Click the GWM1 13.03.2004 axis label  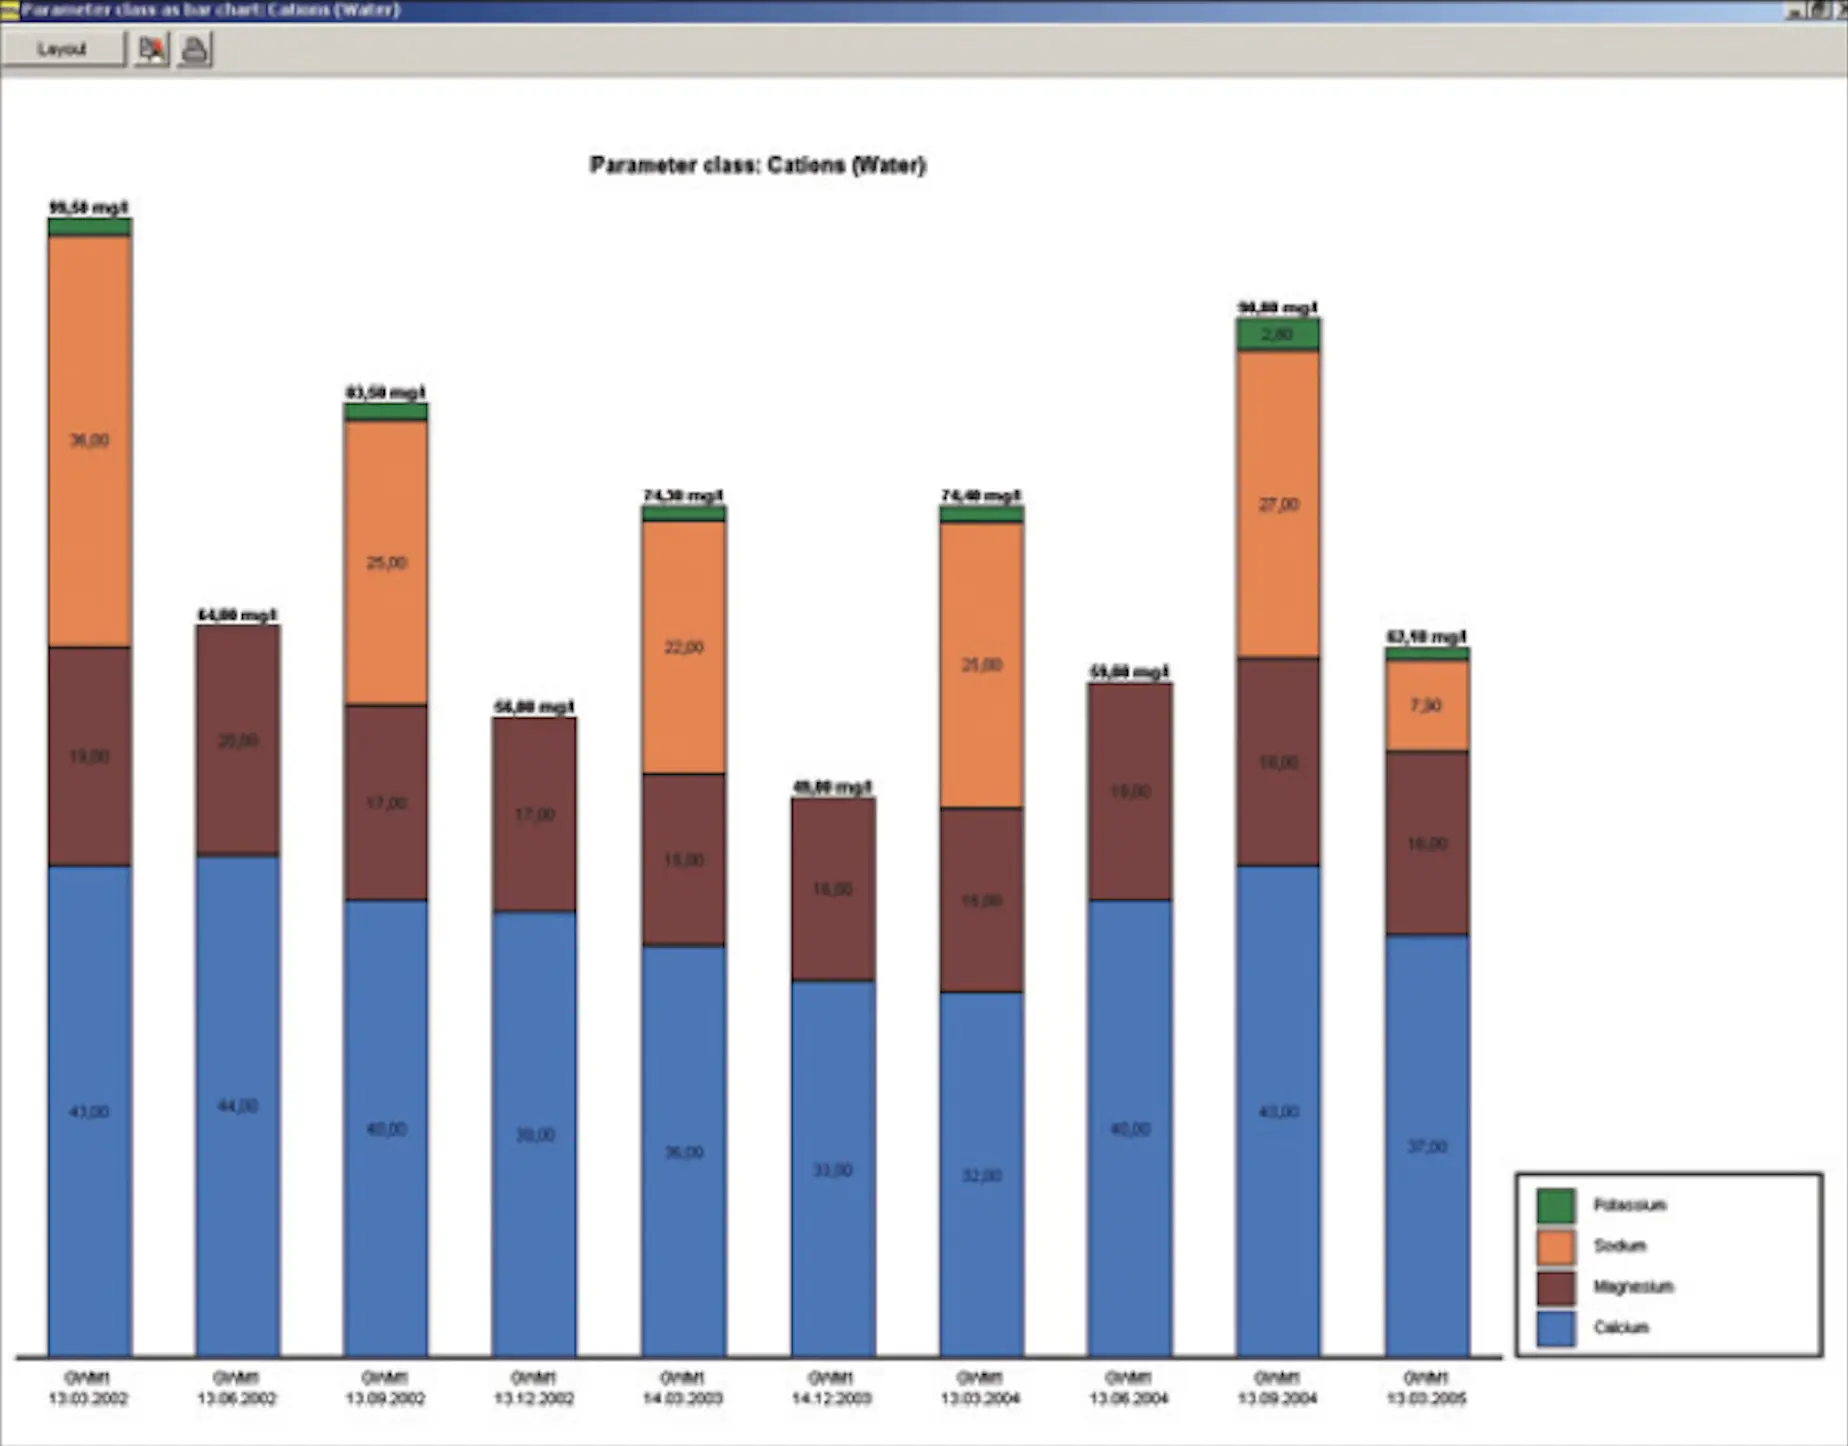tap(980, 1388)
